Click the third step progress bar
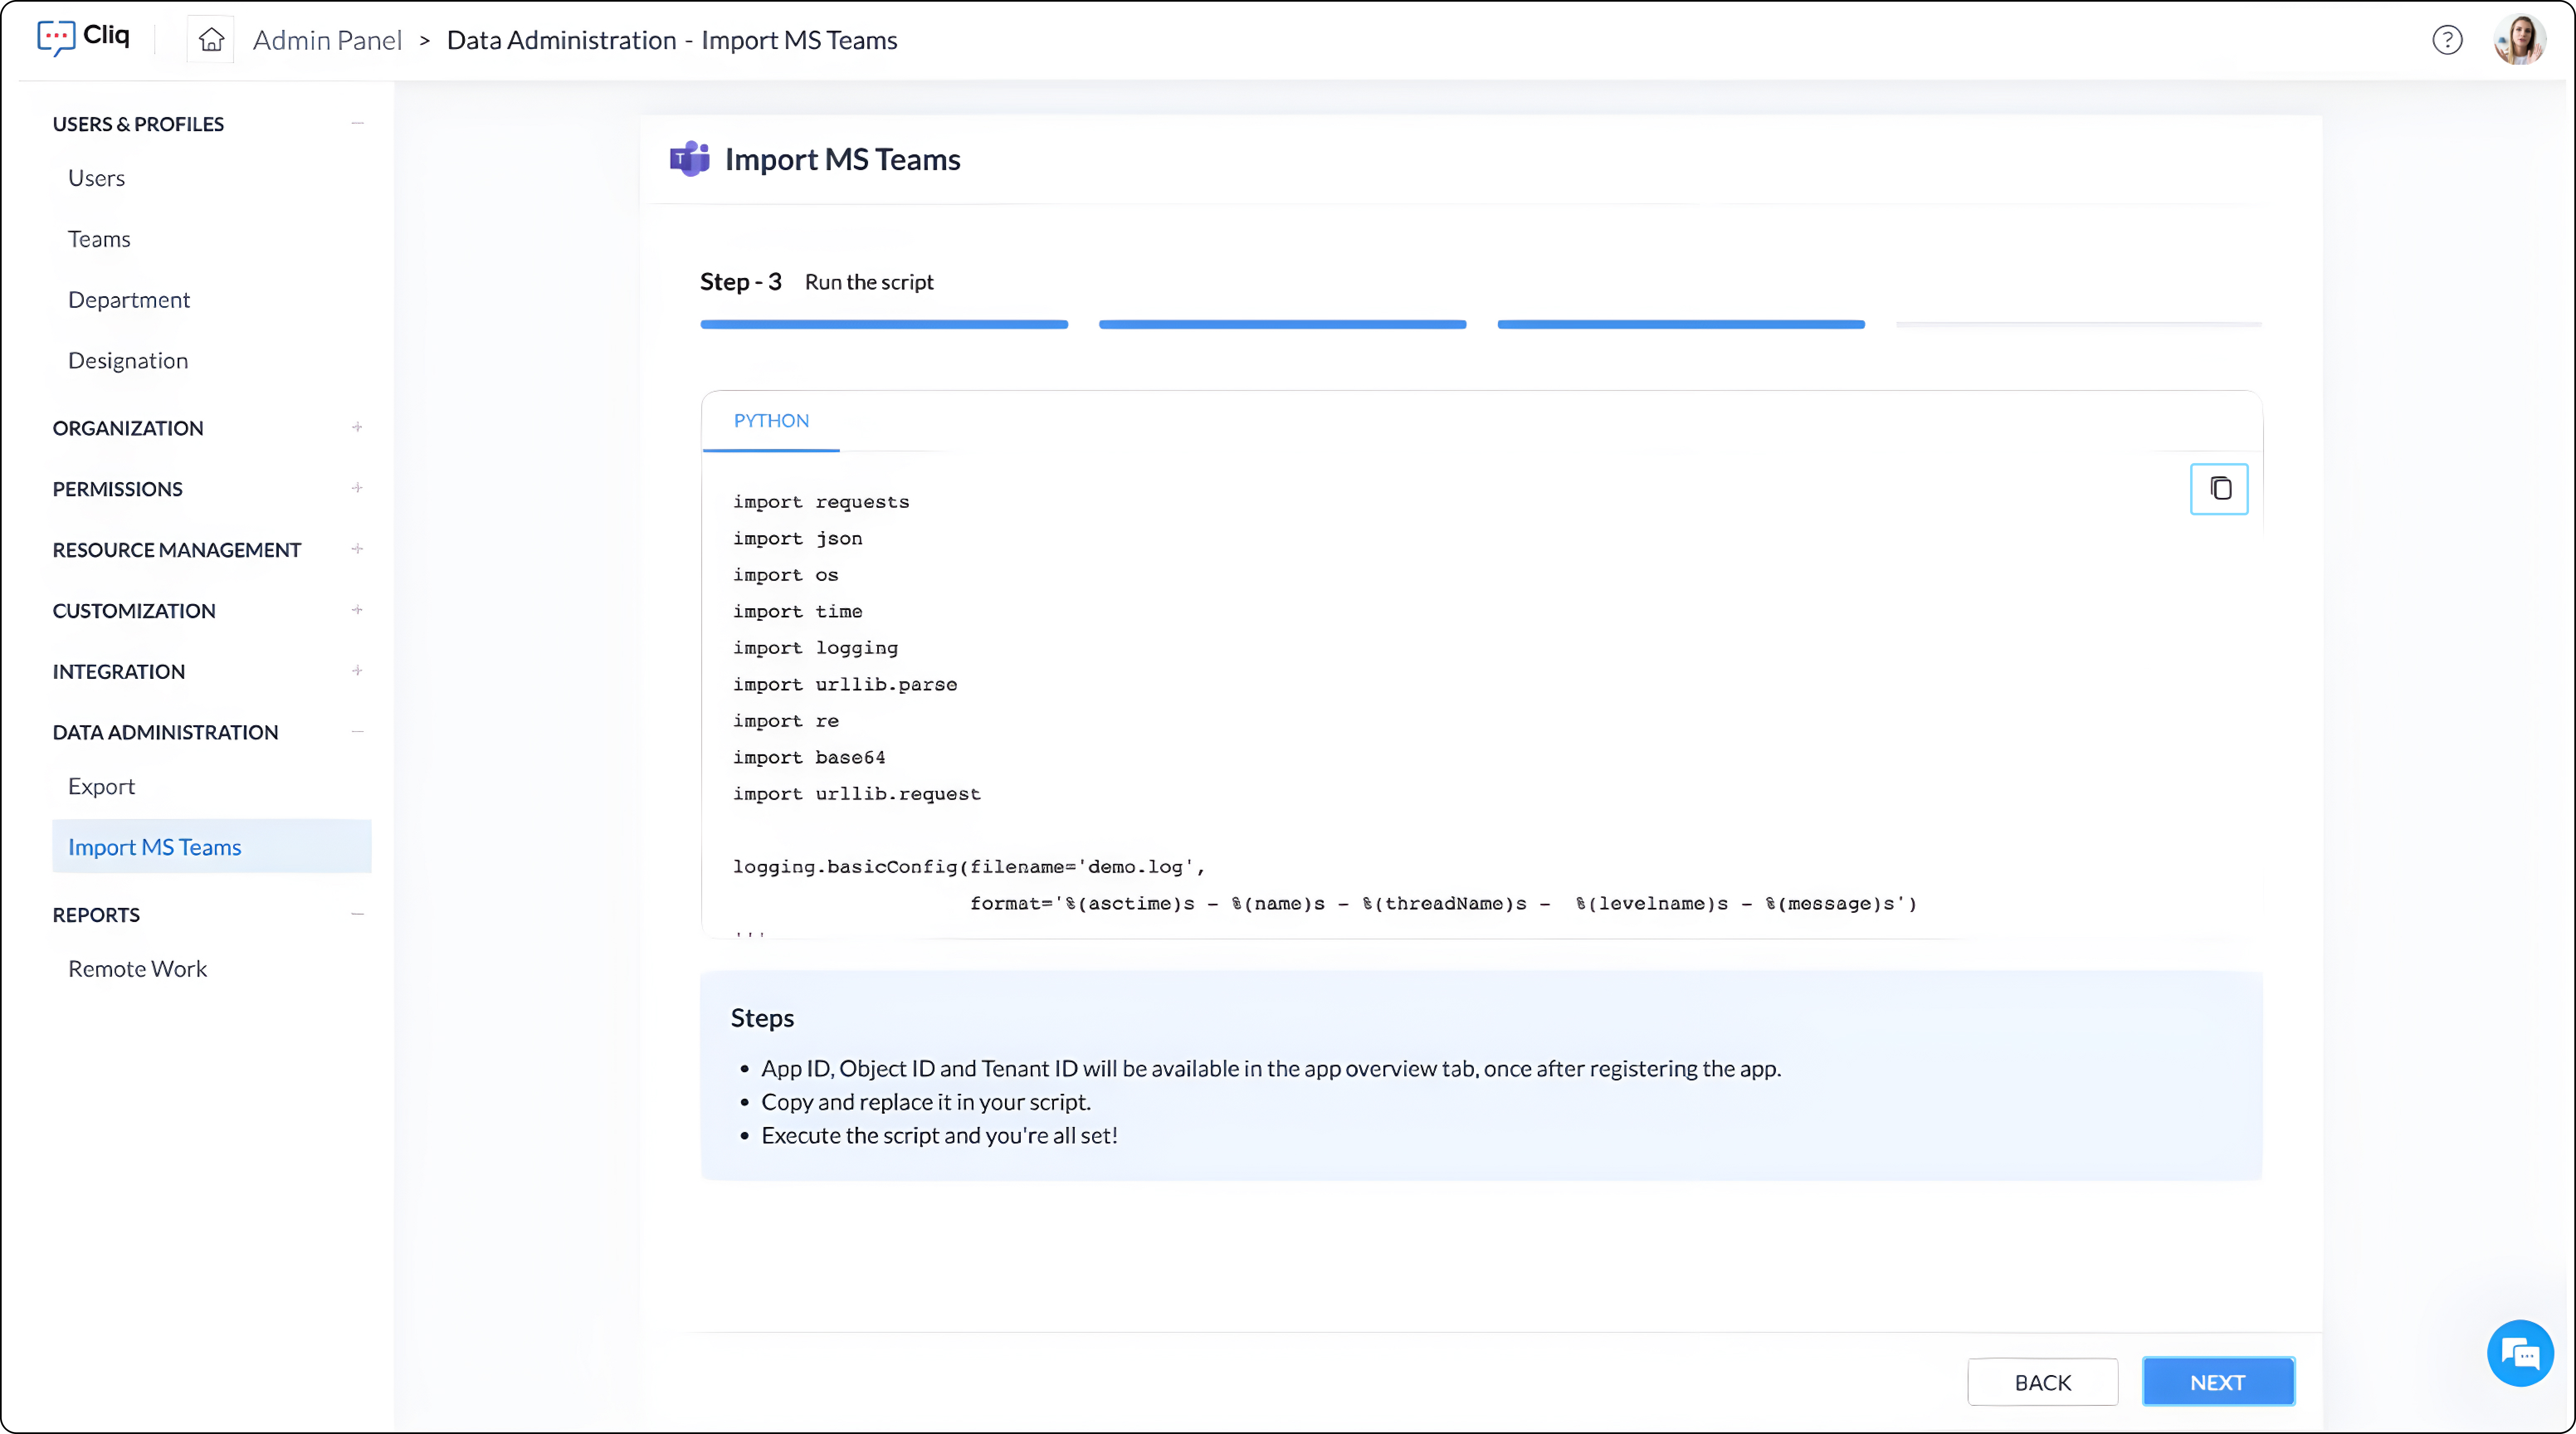 (x=1681, y=324)
